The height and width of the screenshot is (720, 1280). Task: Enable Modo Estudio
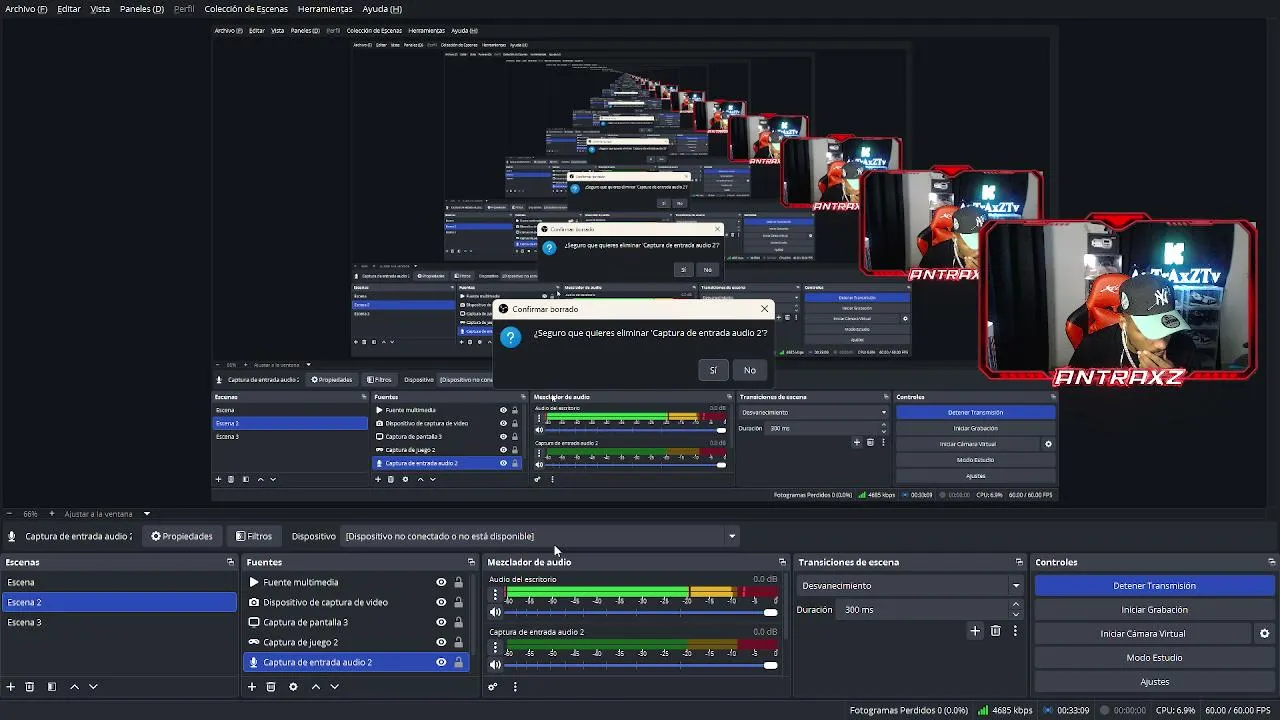click(x=1155, y=658)
